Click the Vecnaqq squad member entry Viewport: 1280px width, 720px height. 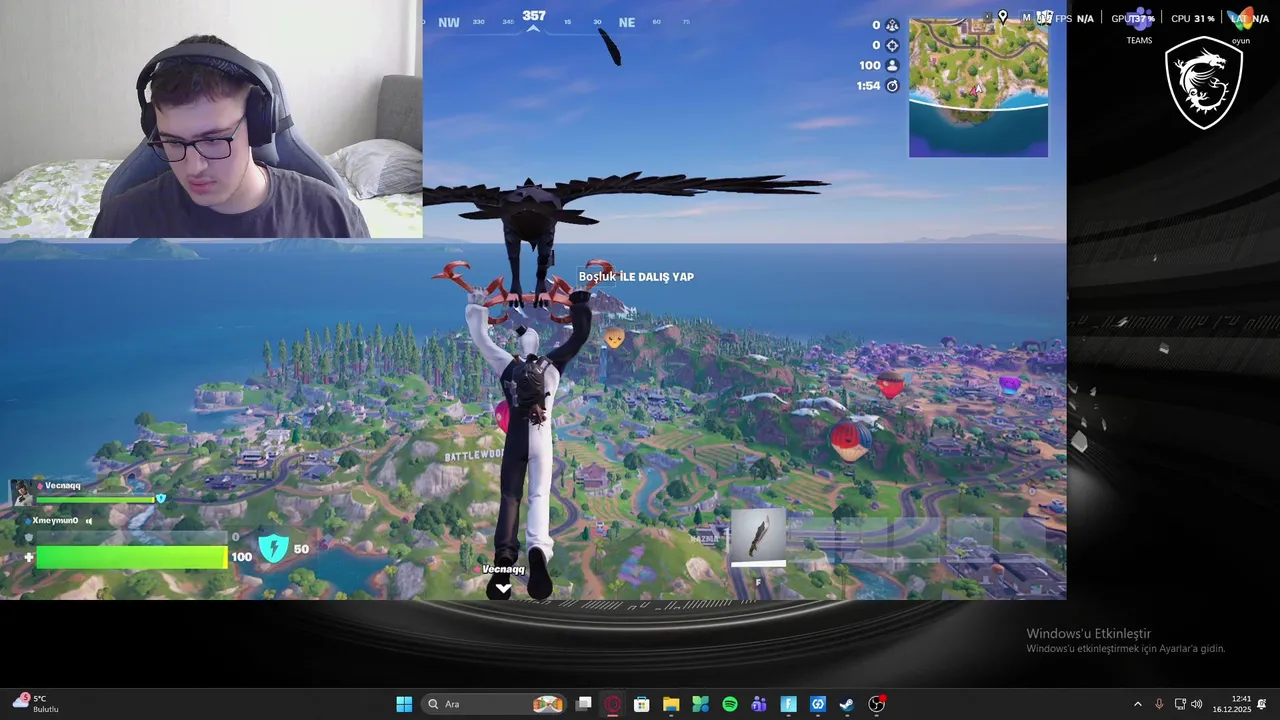(x=88, y=492)
